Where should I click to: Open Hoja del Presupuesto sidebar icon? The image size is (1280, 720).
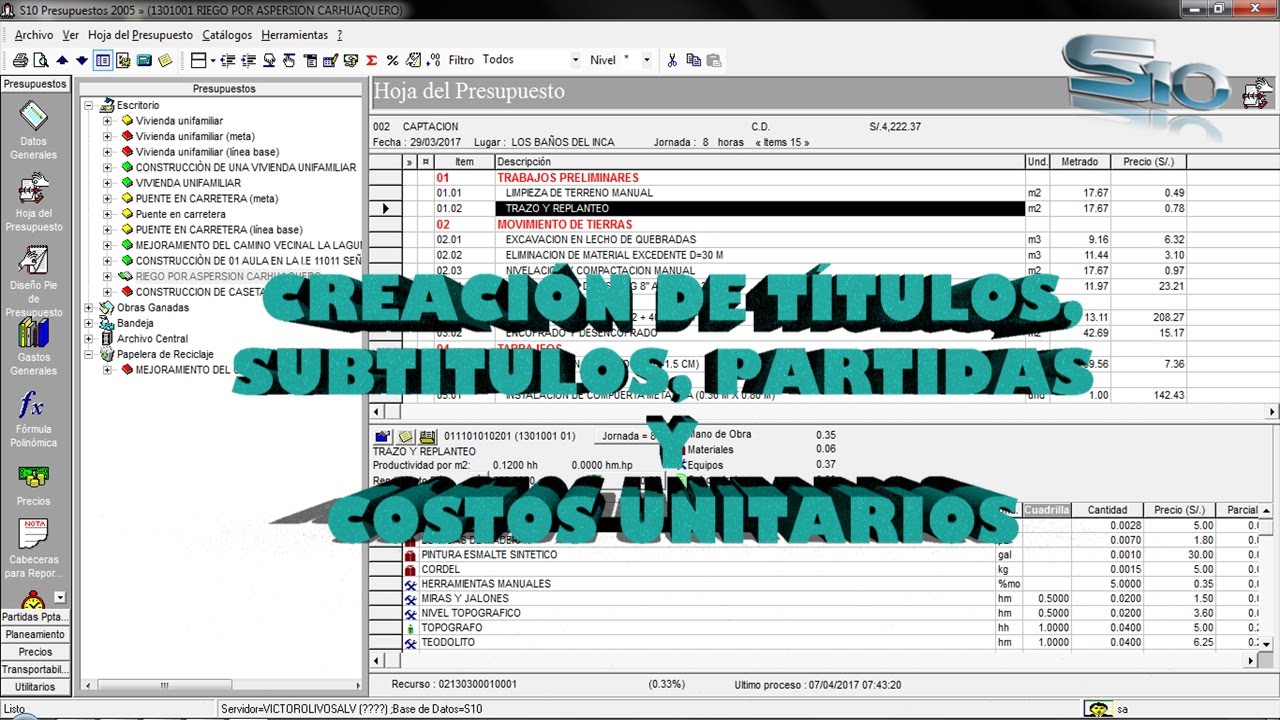[x=33, y=203]
